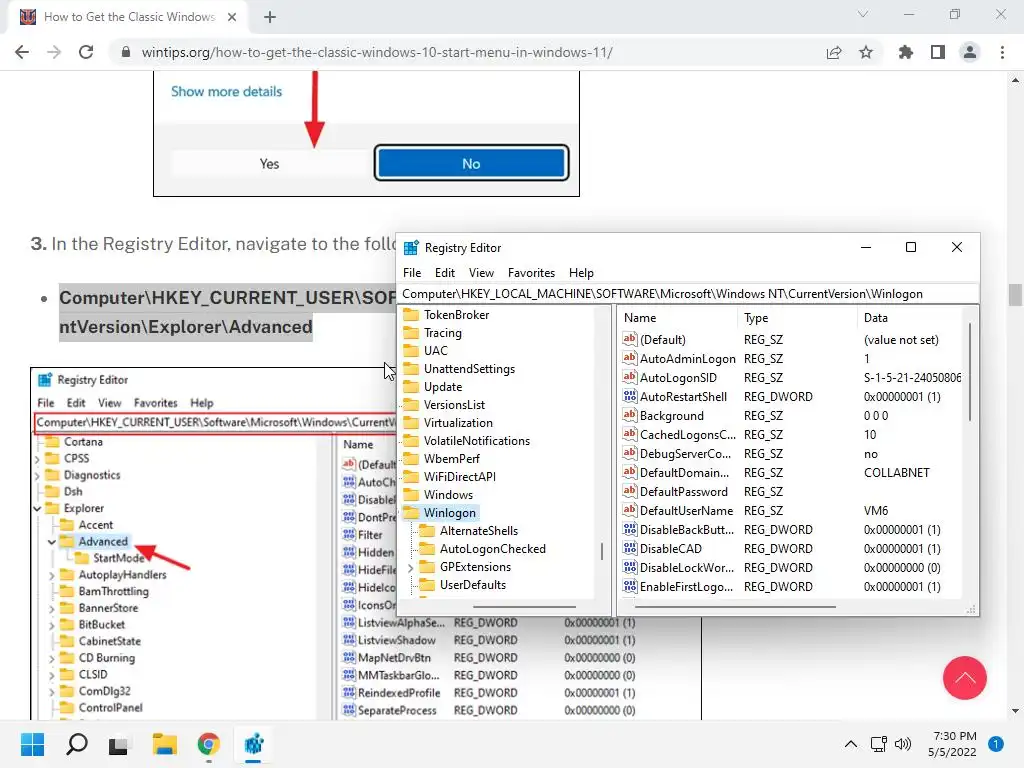Select the DisableCAD value
The image size is (1024, 768).
click(x=671, y=549)
